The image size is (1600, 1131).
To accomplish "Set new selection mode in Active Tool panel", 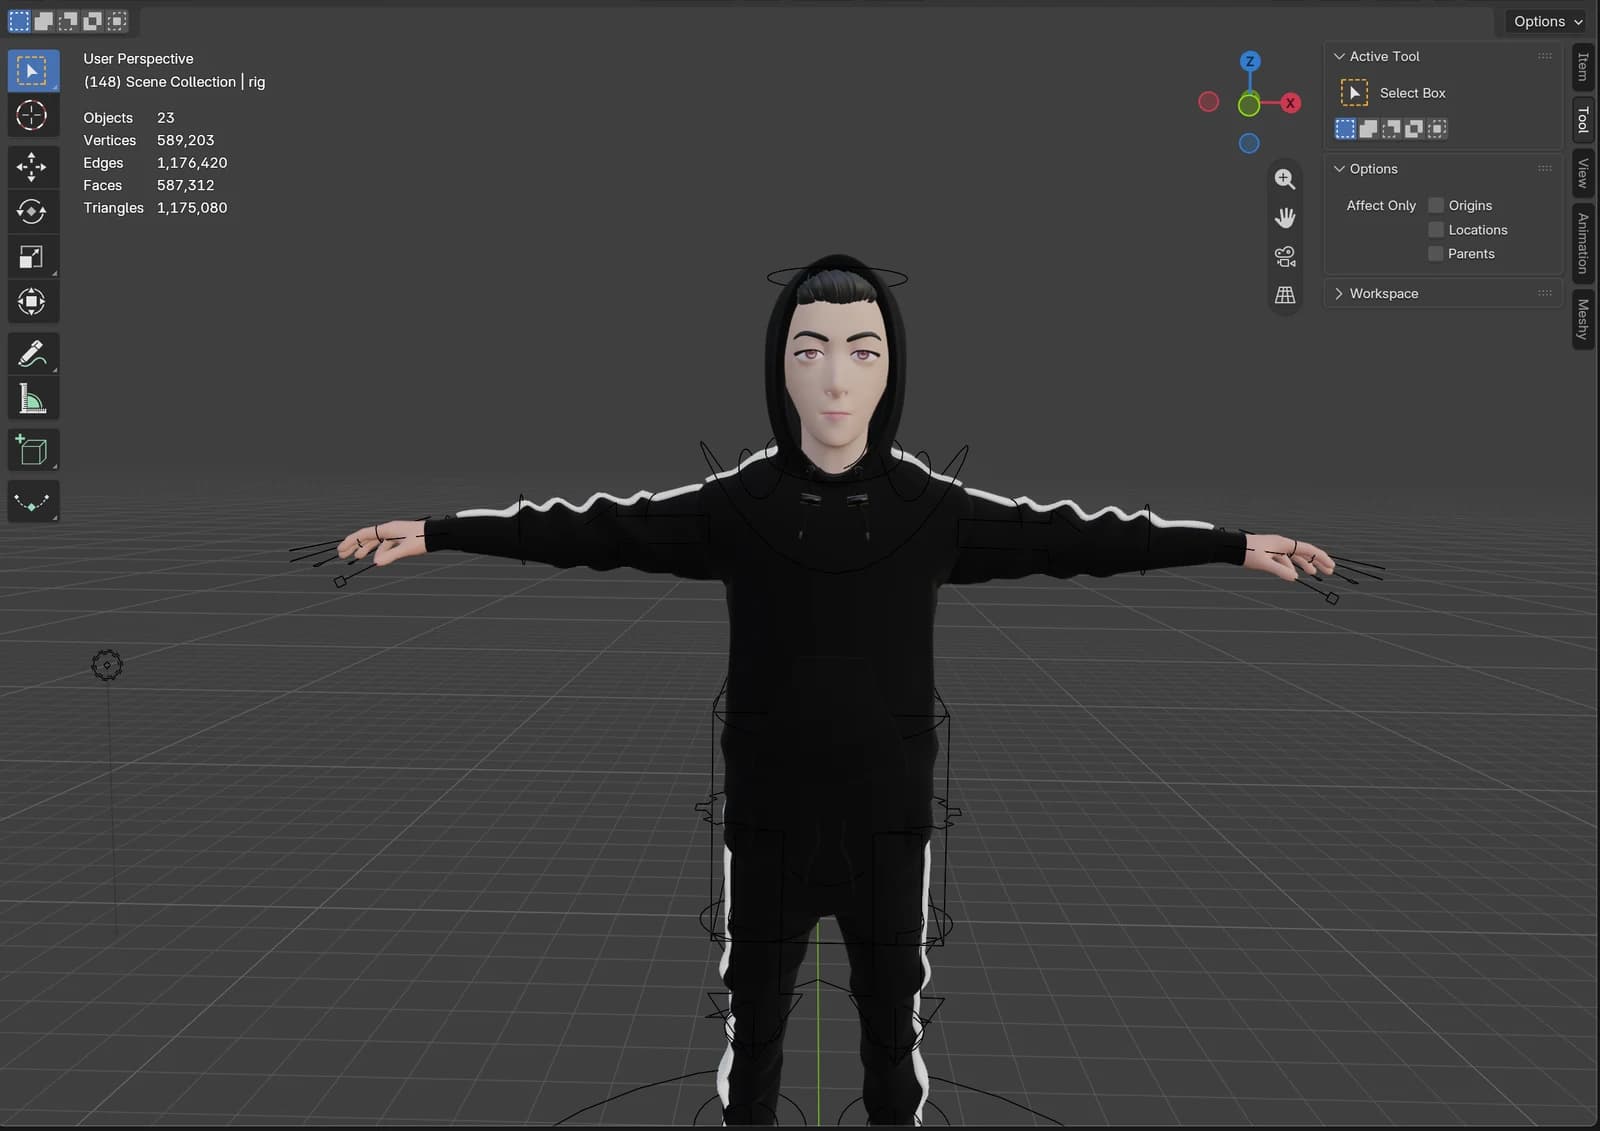I will click(x=1345, y=128).
